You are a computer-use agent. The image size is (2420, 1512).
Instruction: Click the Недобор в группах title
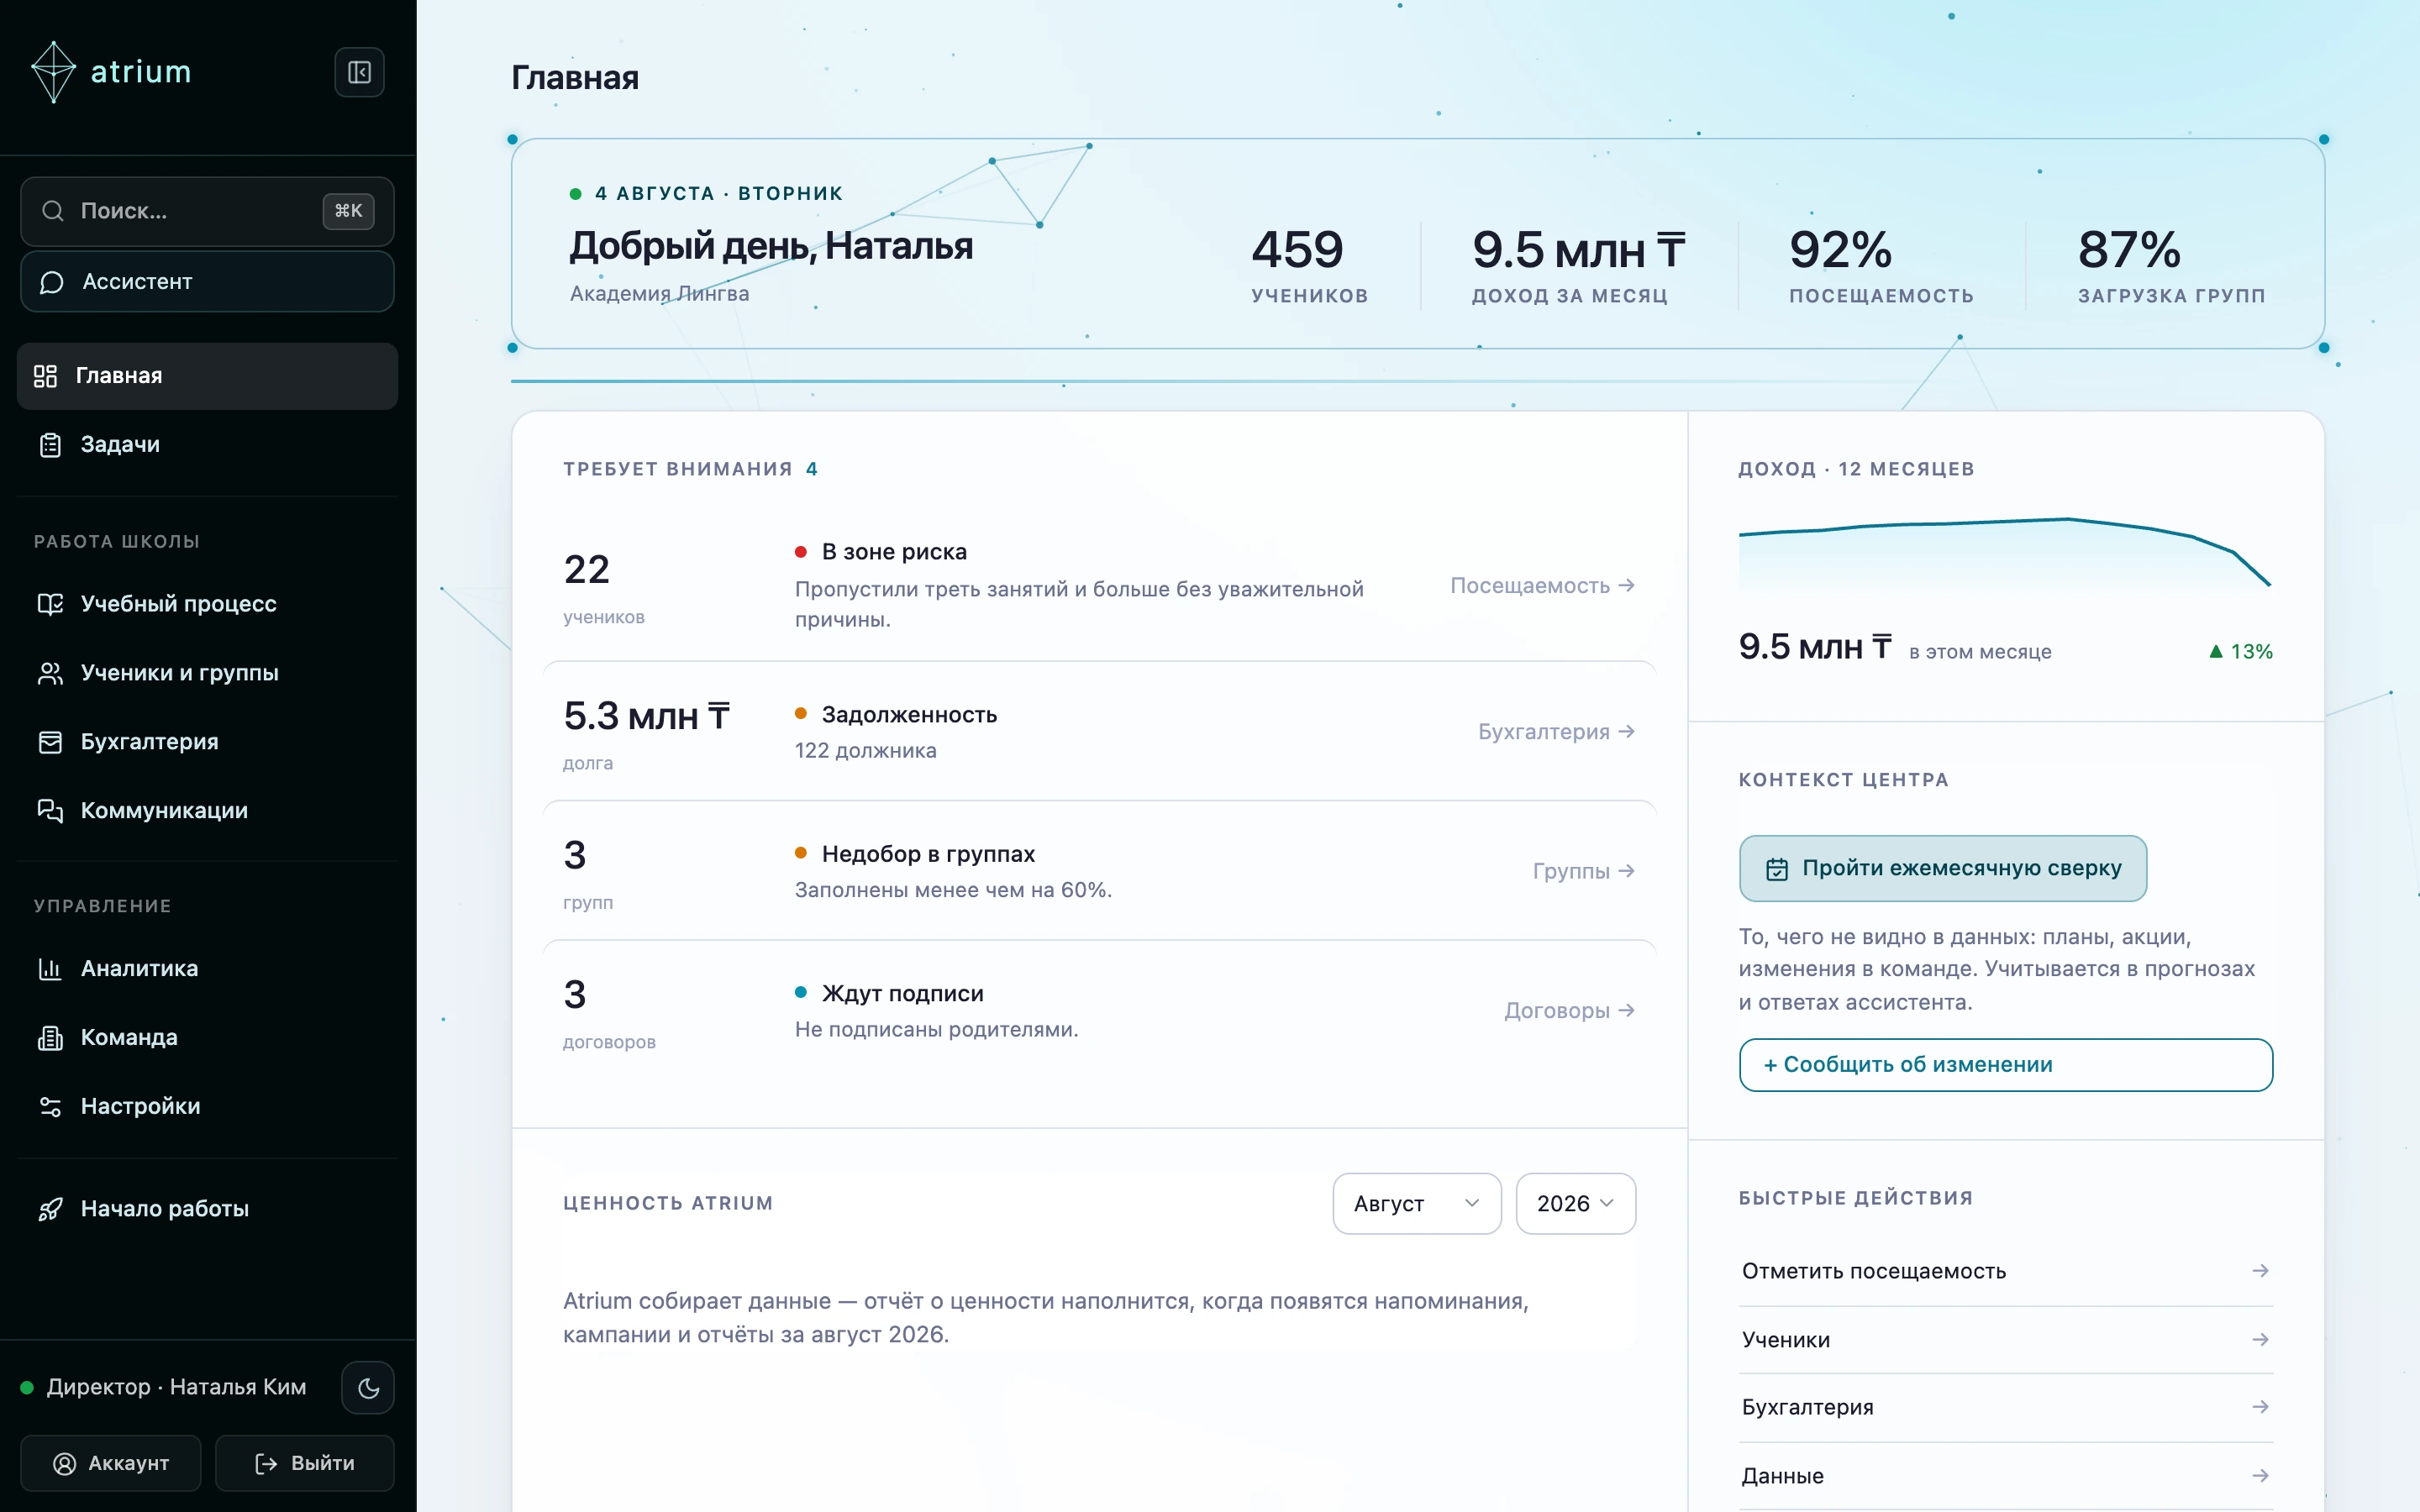pyautogui.click(x=928, y=854)
